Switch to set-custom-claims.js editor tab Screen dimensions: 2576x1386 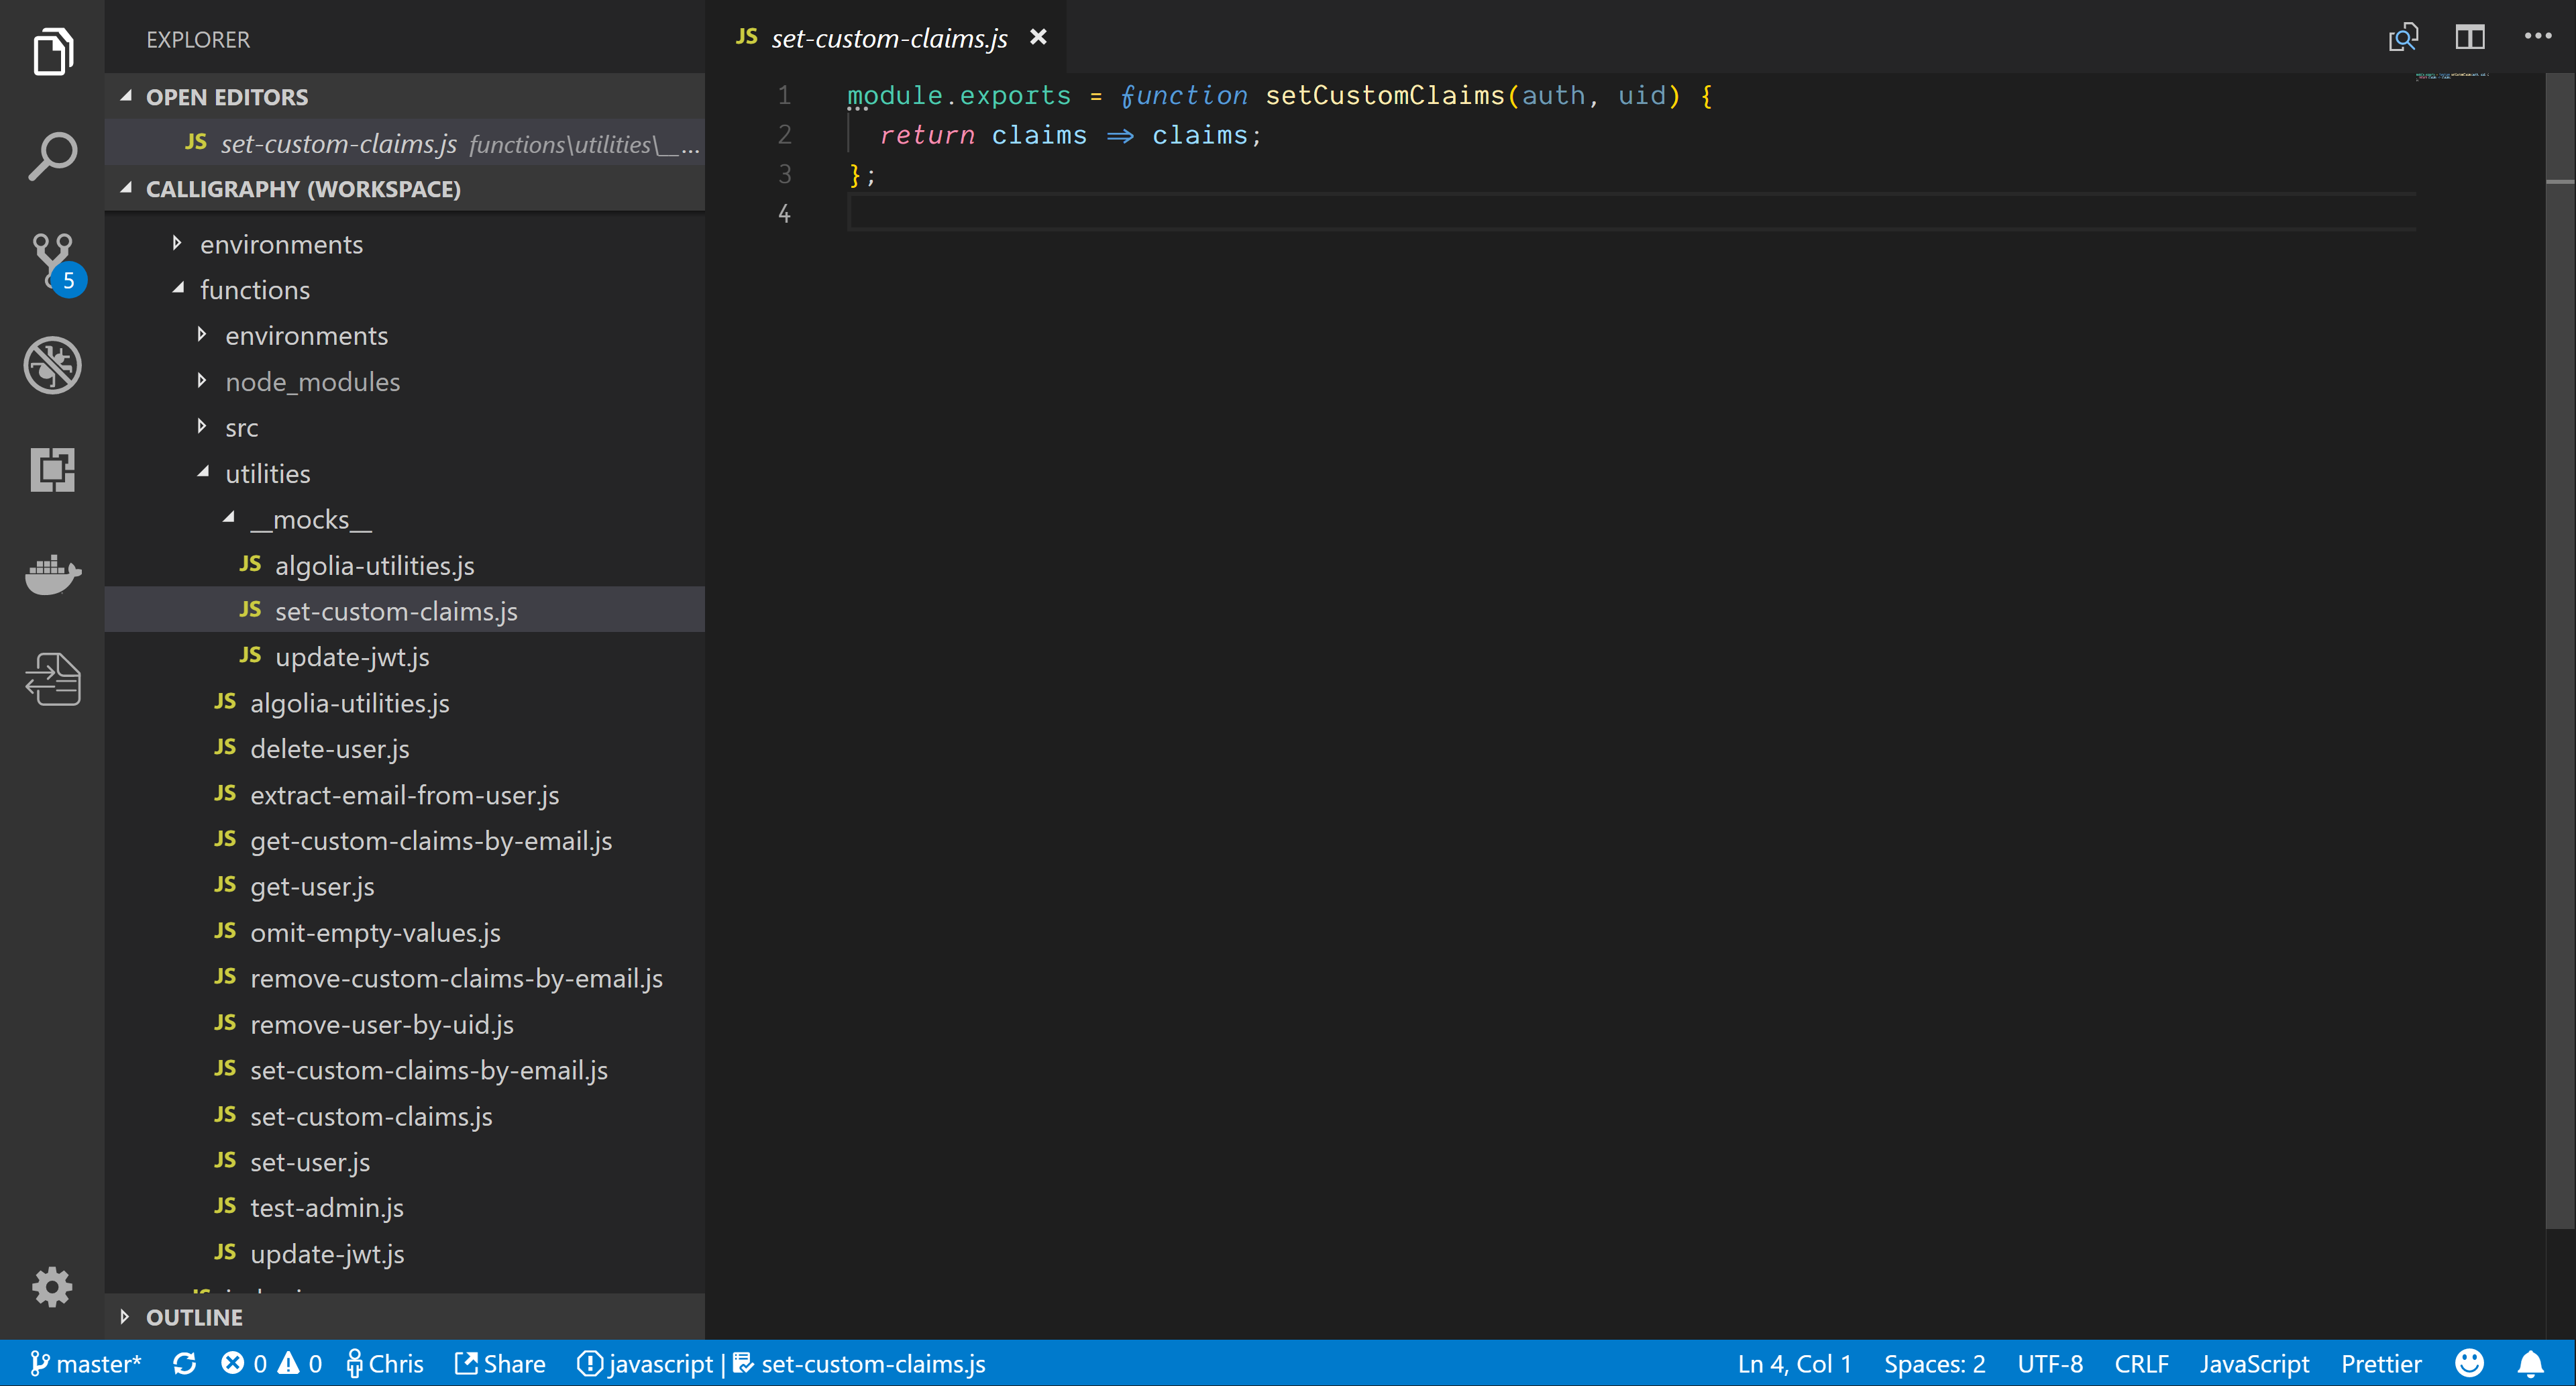(888, 38)
